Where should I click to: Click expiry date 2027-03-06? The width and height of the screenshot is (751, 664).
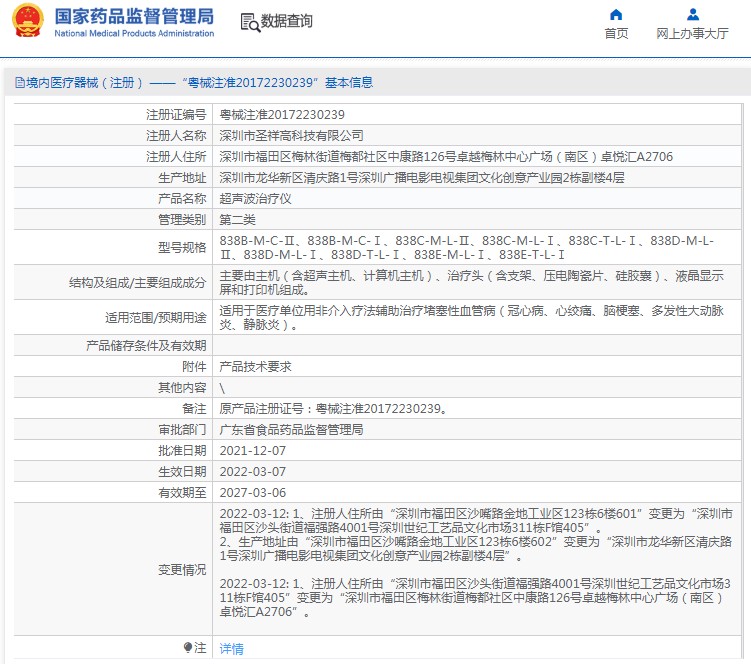(x=252, y=493)
